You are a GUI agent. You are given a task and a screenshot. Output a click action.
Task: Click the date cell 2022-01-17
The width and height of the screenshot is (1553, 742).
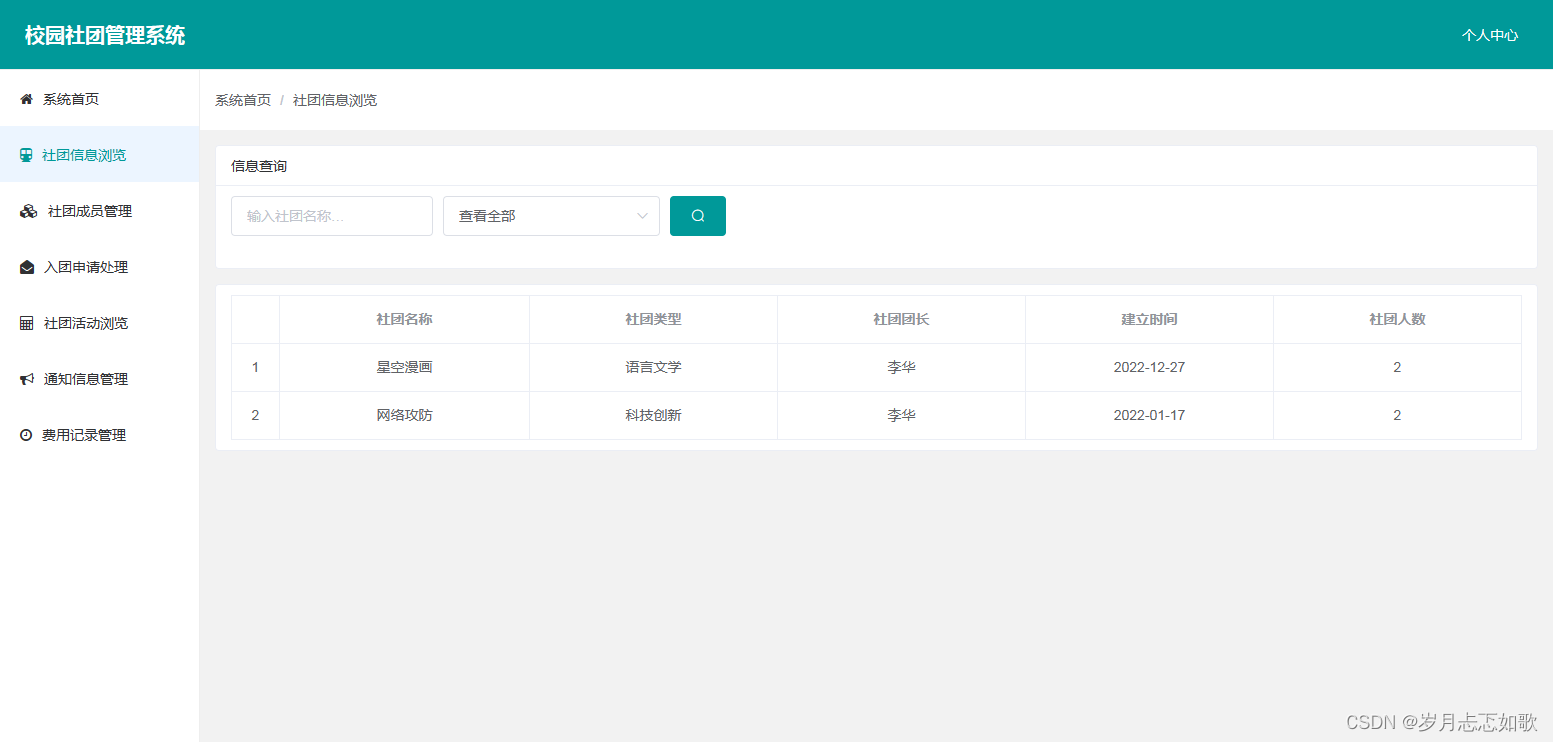click(x=1149, y=415)
